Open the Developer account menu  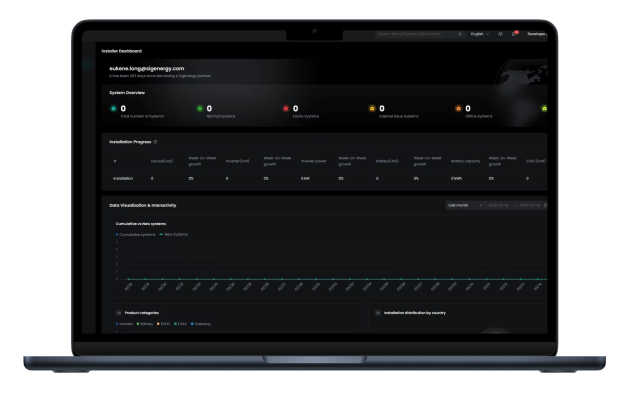click(537, 34)
